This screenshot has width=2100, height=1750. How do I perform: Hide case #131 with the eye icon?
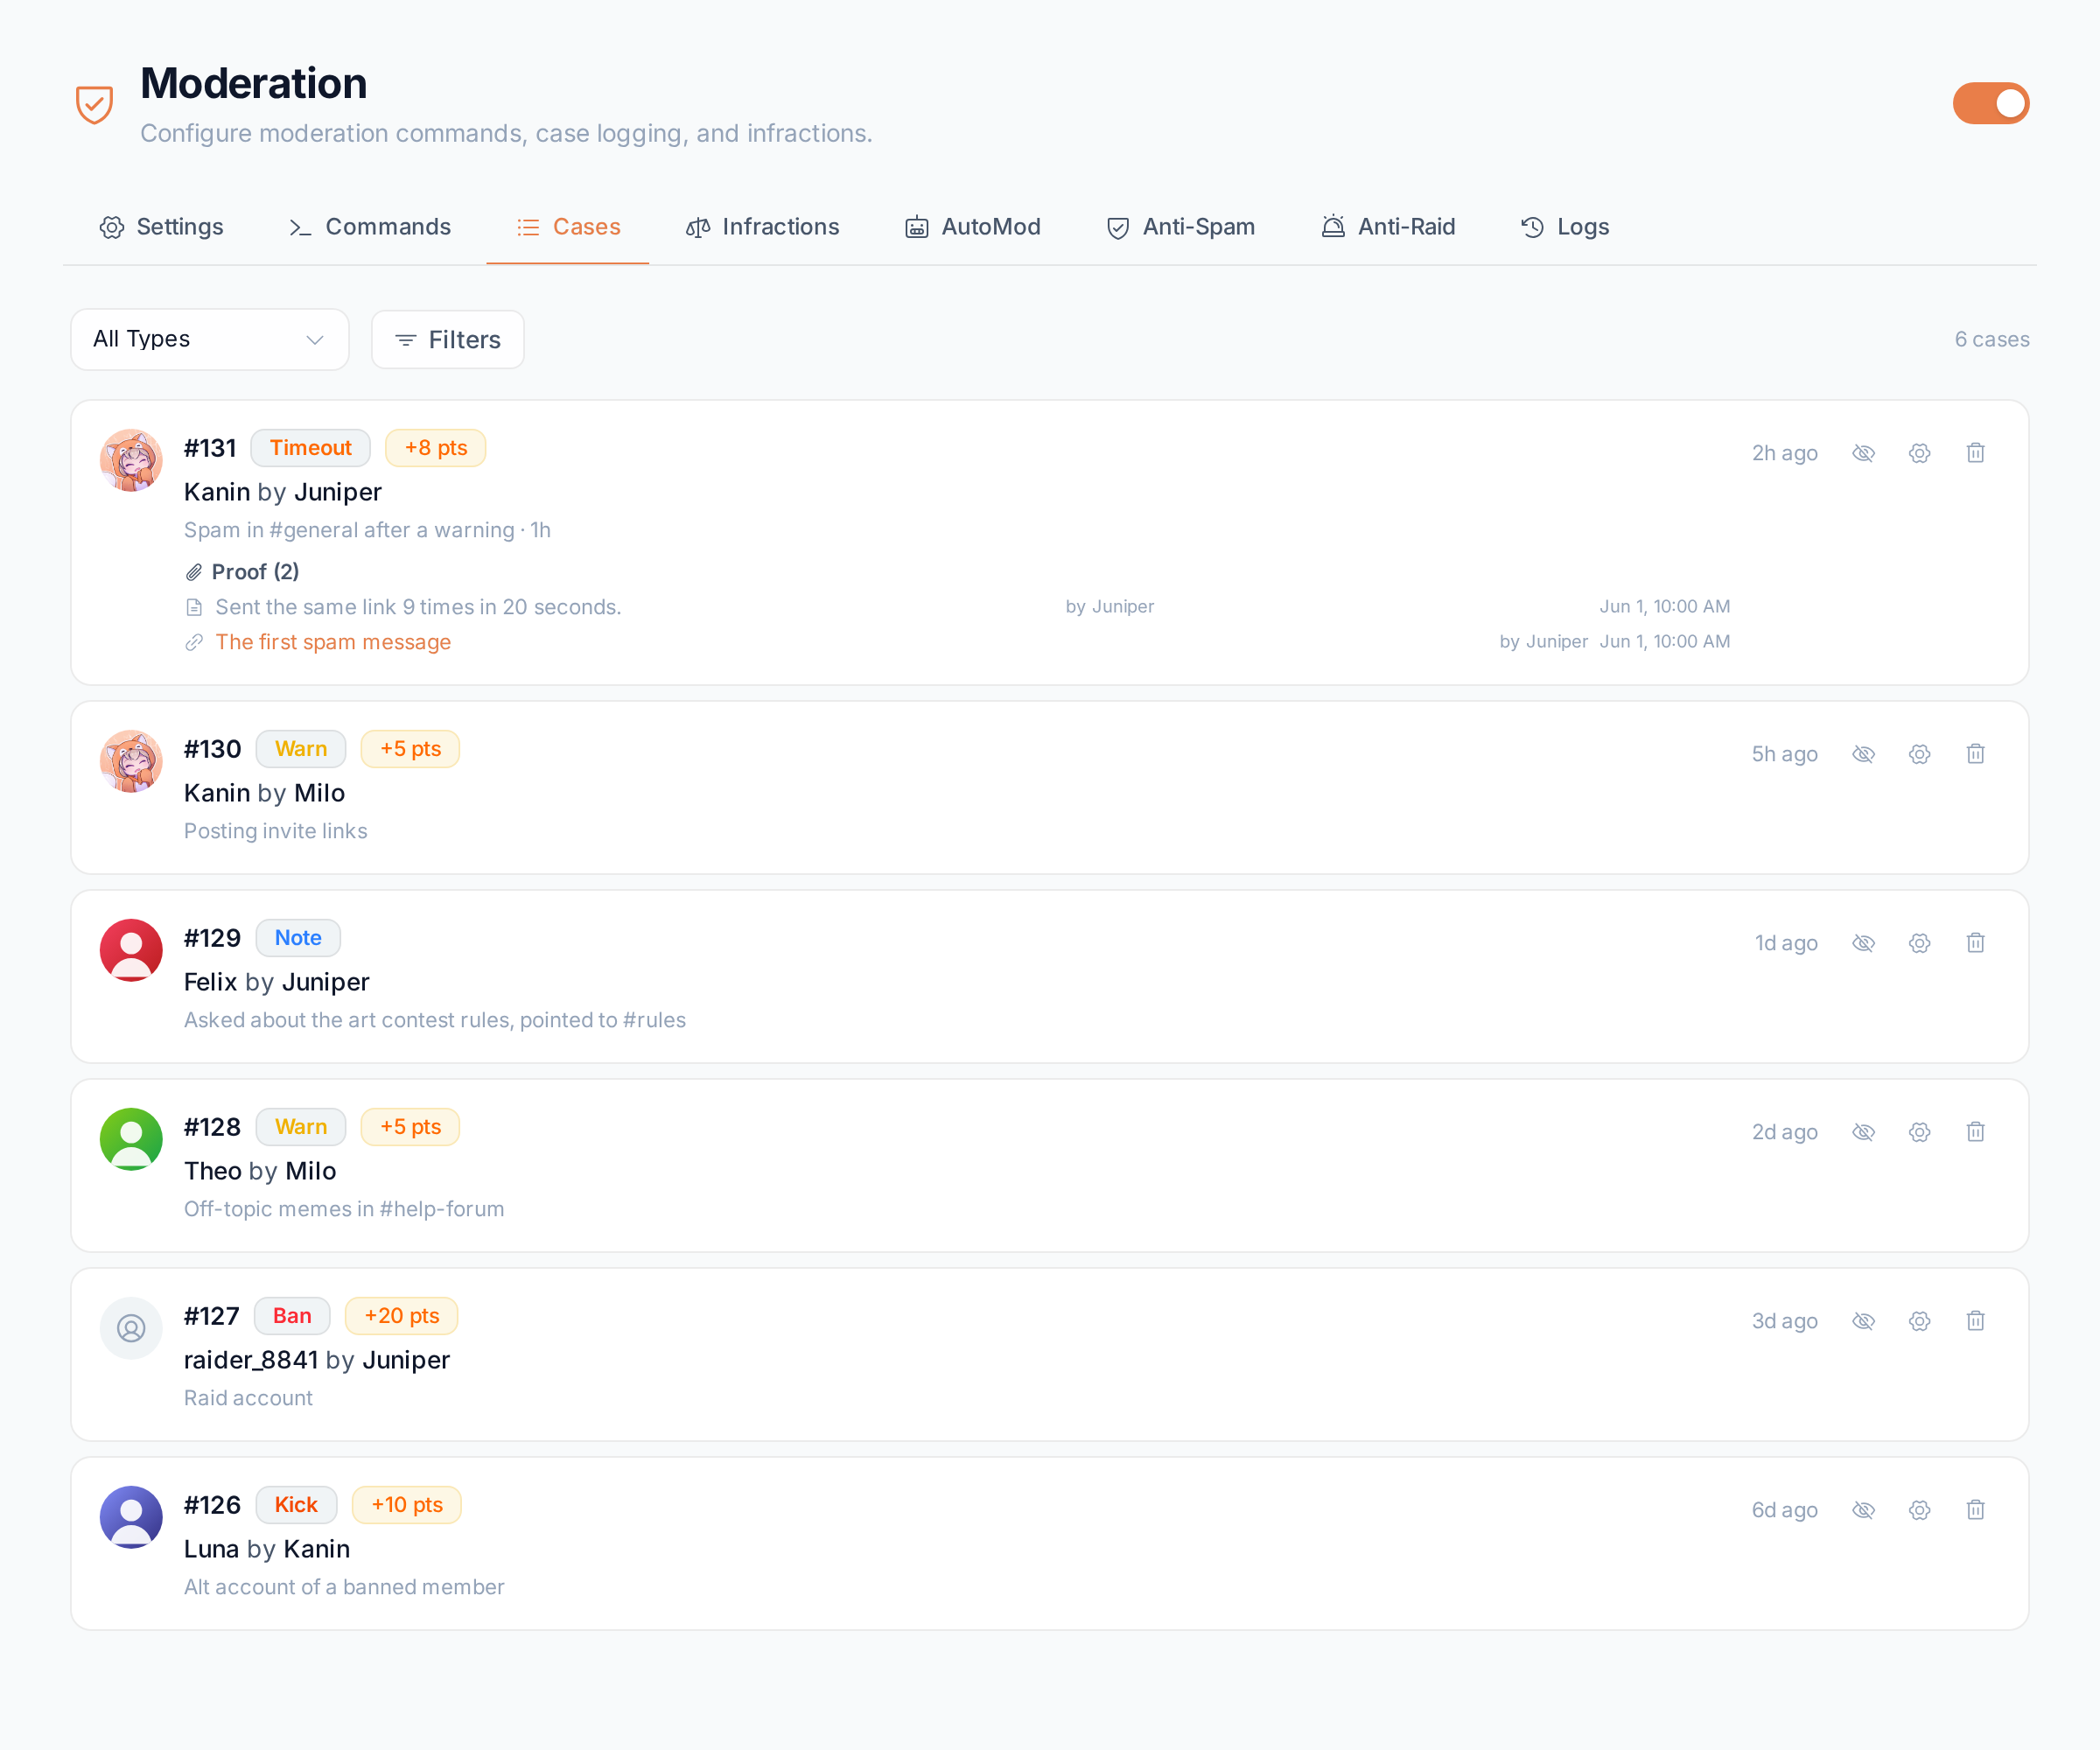click(1863, 453)
